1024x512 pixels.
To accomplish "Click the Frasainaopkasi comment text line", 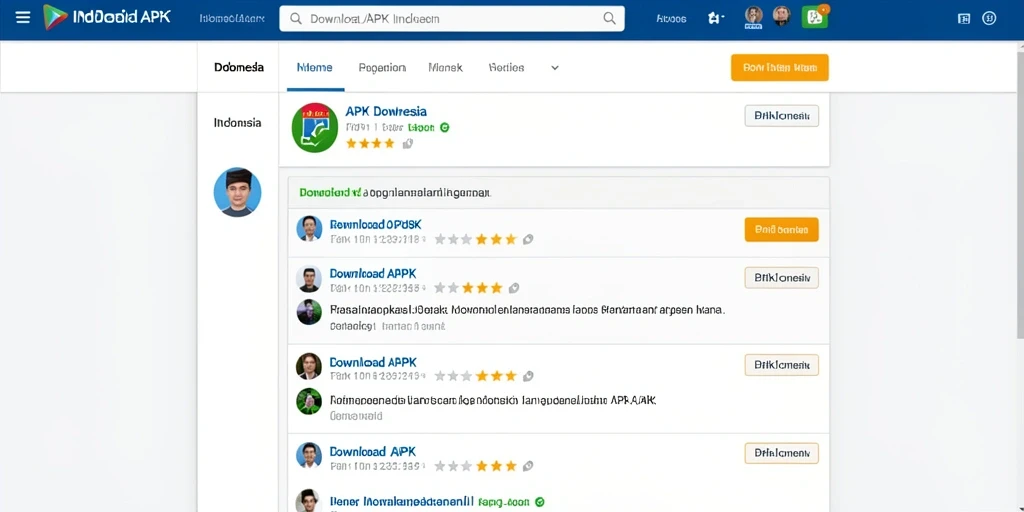I will [x=528, y=310].
